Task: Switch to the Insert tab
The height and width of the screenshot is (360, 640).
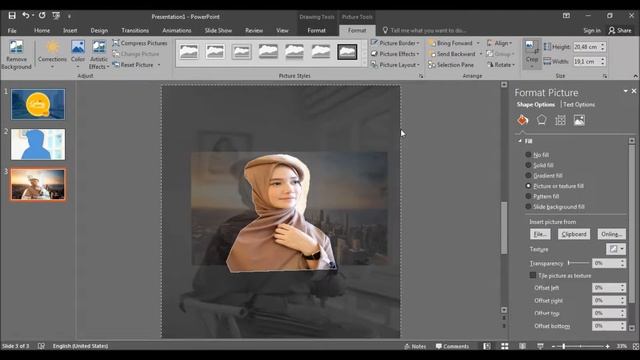Action: point(70,31)
